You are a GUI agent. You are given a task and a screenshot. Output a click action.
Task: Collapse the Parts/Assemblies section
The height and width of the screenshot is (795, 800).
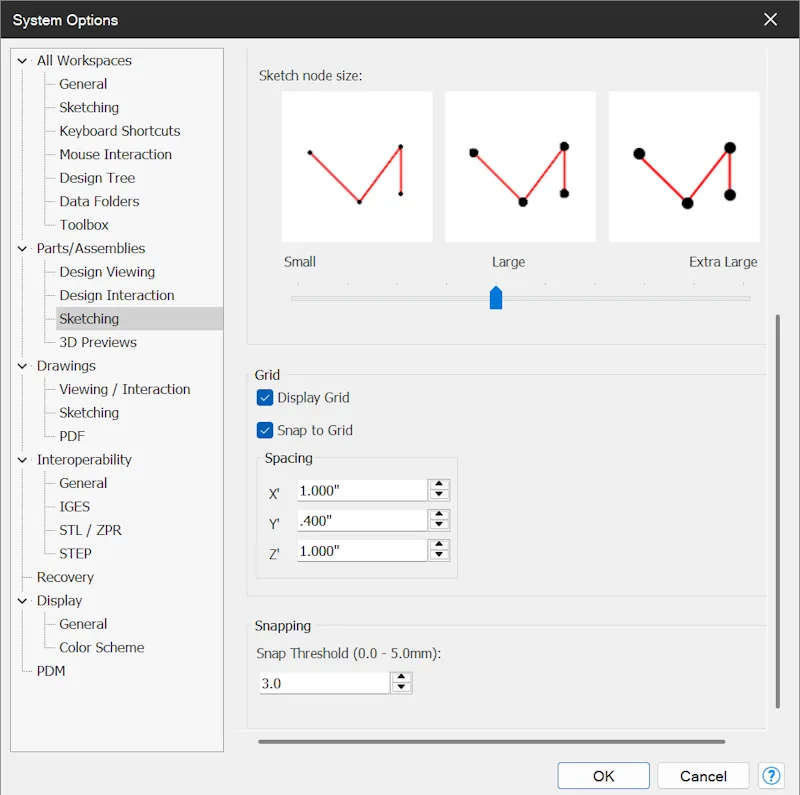(x=22, y=249)
